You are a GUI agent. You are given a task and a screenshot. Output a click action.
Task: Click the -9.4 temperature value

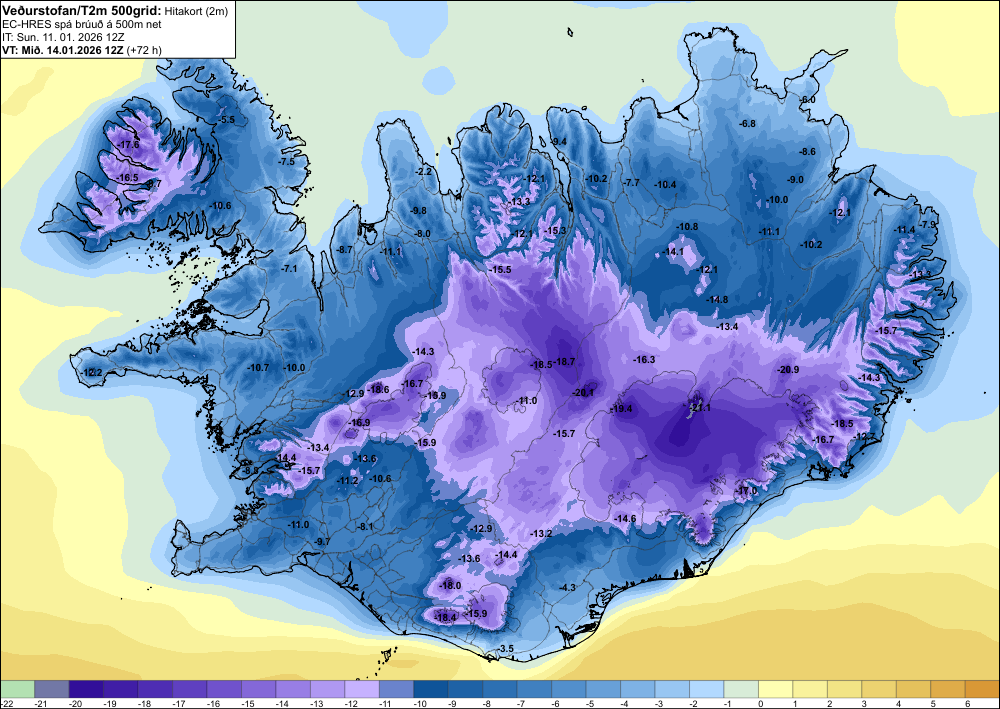click(x=559, y=141)
